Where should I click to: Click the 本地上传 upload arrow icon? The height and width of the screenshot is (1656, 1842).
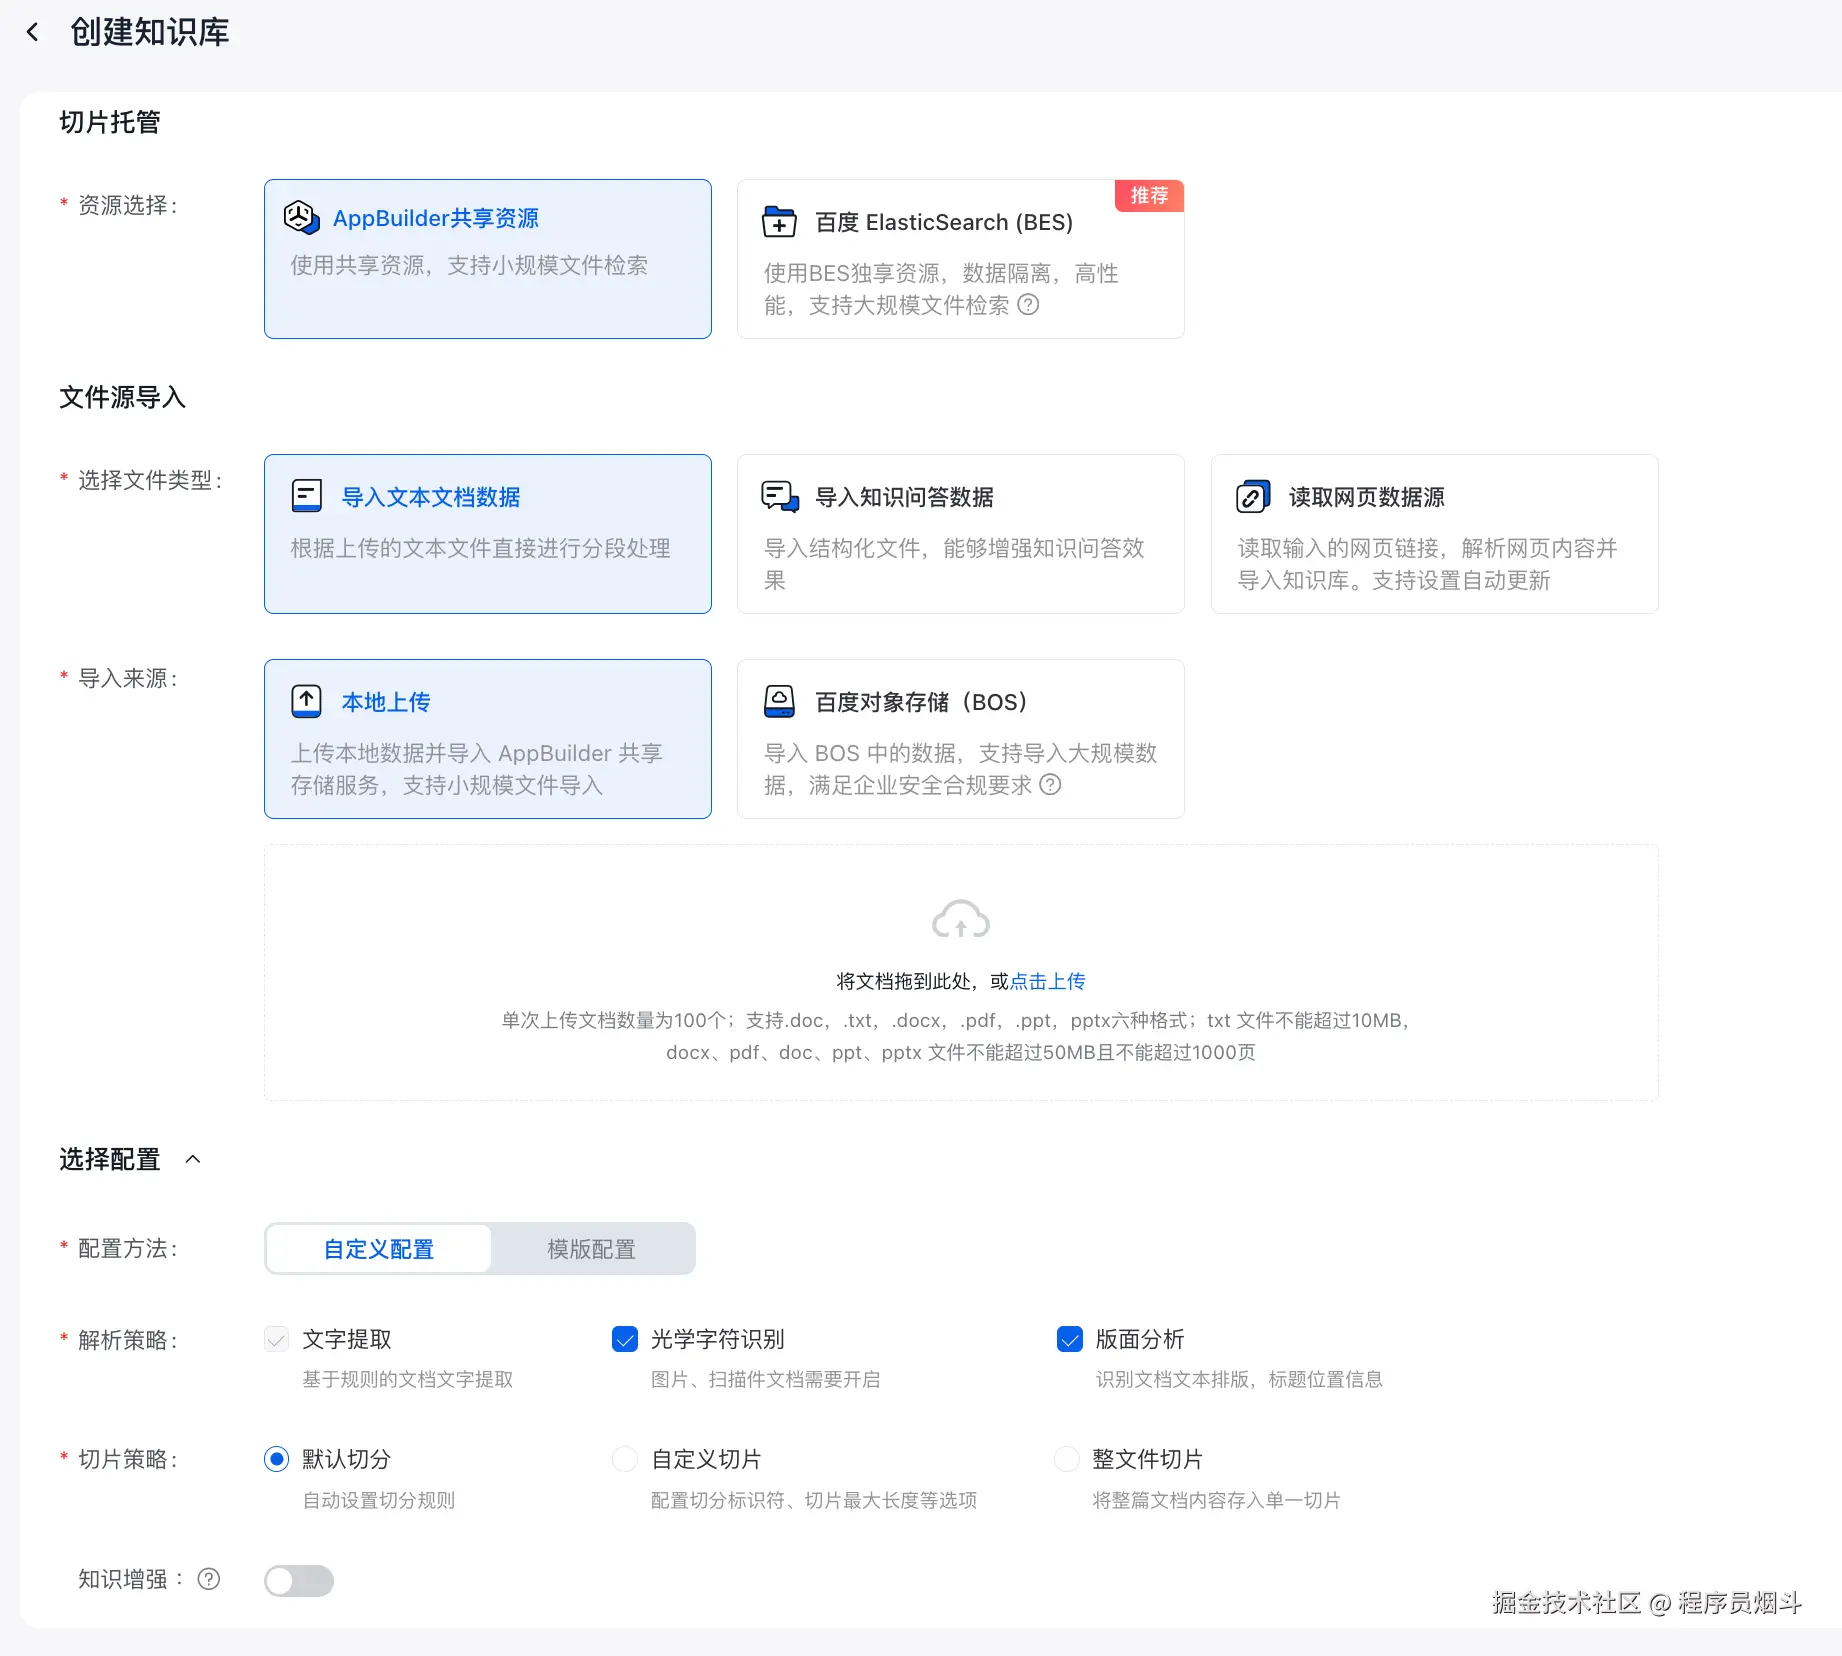tap(306, 701)
